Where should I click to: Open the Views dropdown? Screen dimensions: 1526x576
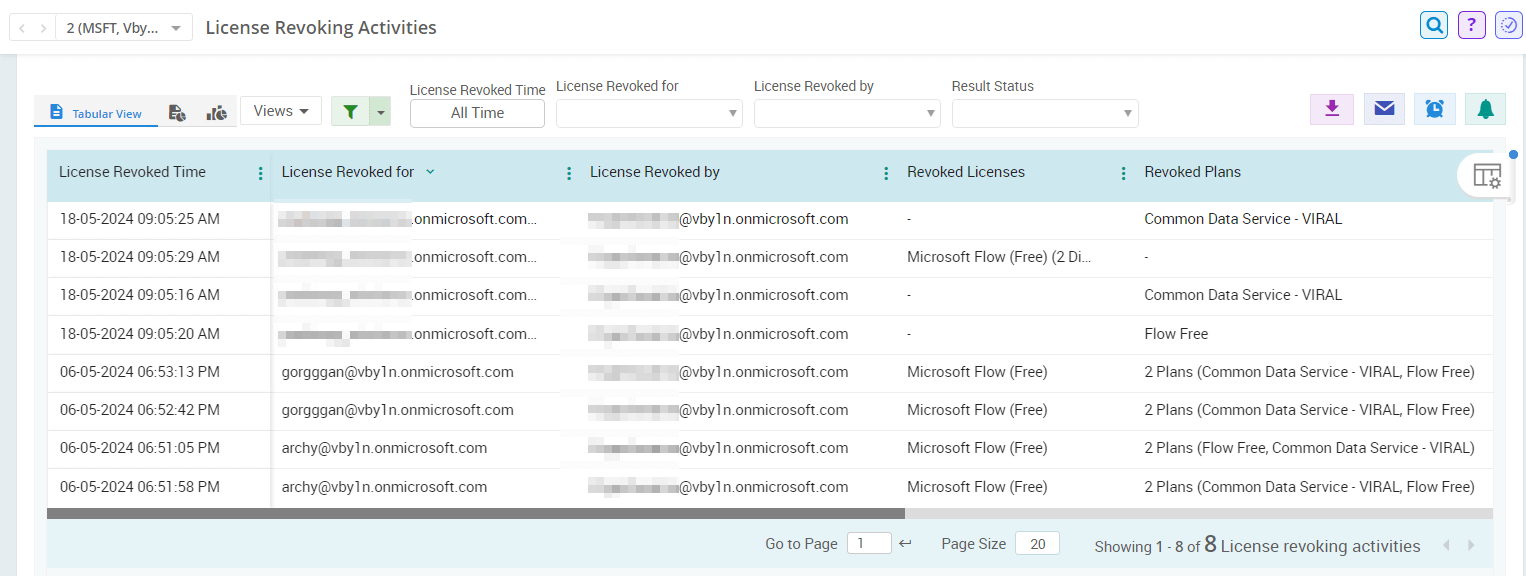point(280,111)
